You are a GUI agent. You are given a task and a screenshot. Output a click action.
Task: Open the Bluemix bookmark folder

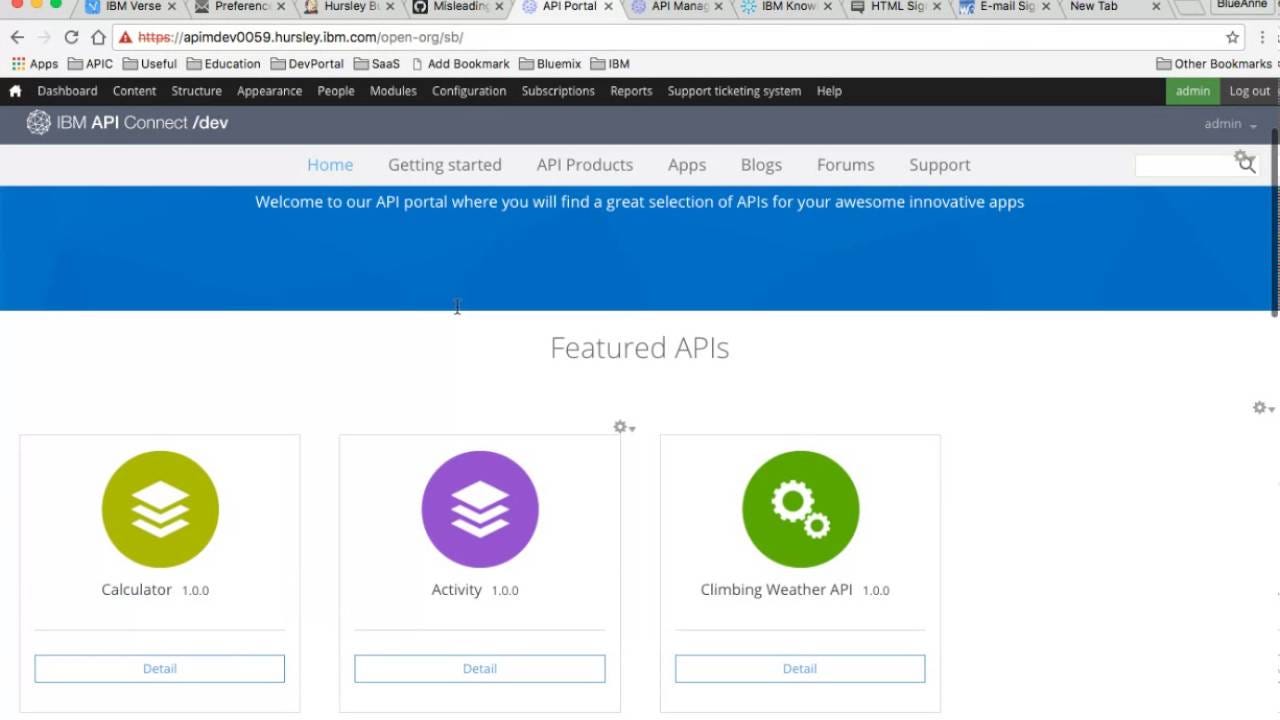pyautogui.click(x=549, y=64)
